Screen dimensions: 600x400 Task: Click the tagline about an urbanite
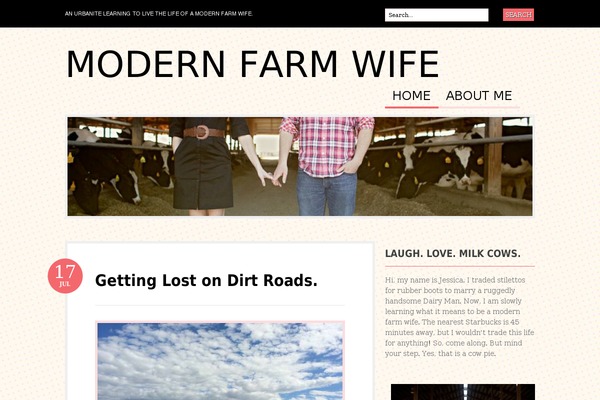coord(159,14)
